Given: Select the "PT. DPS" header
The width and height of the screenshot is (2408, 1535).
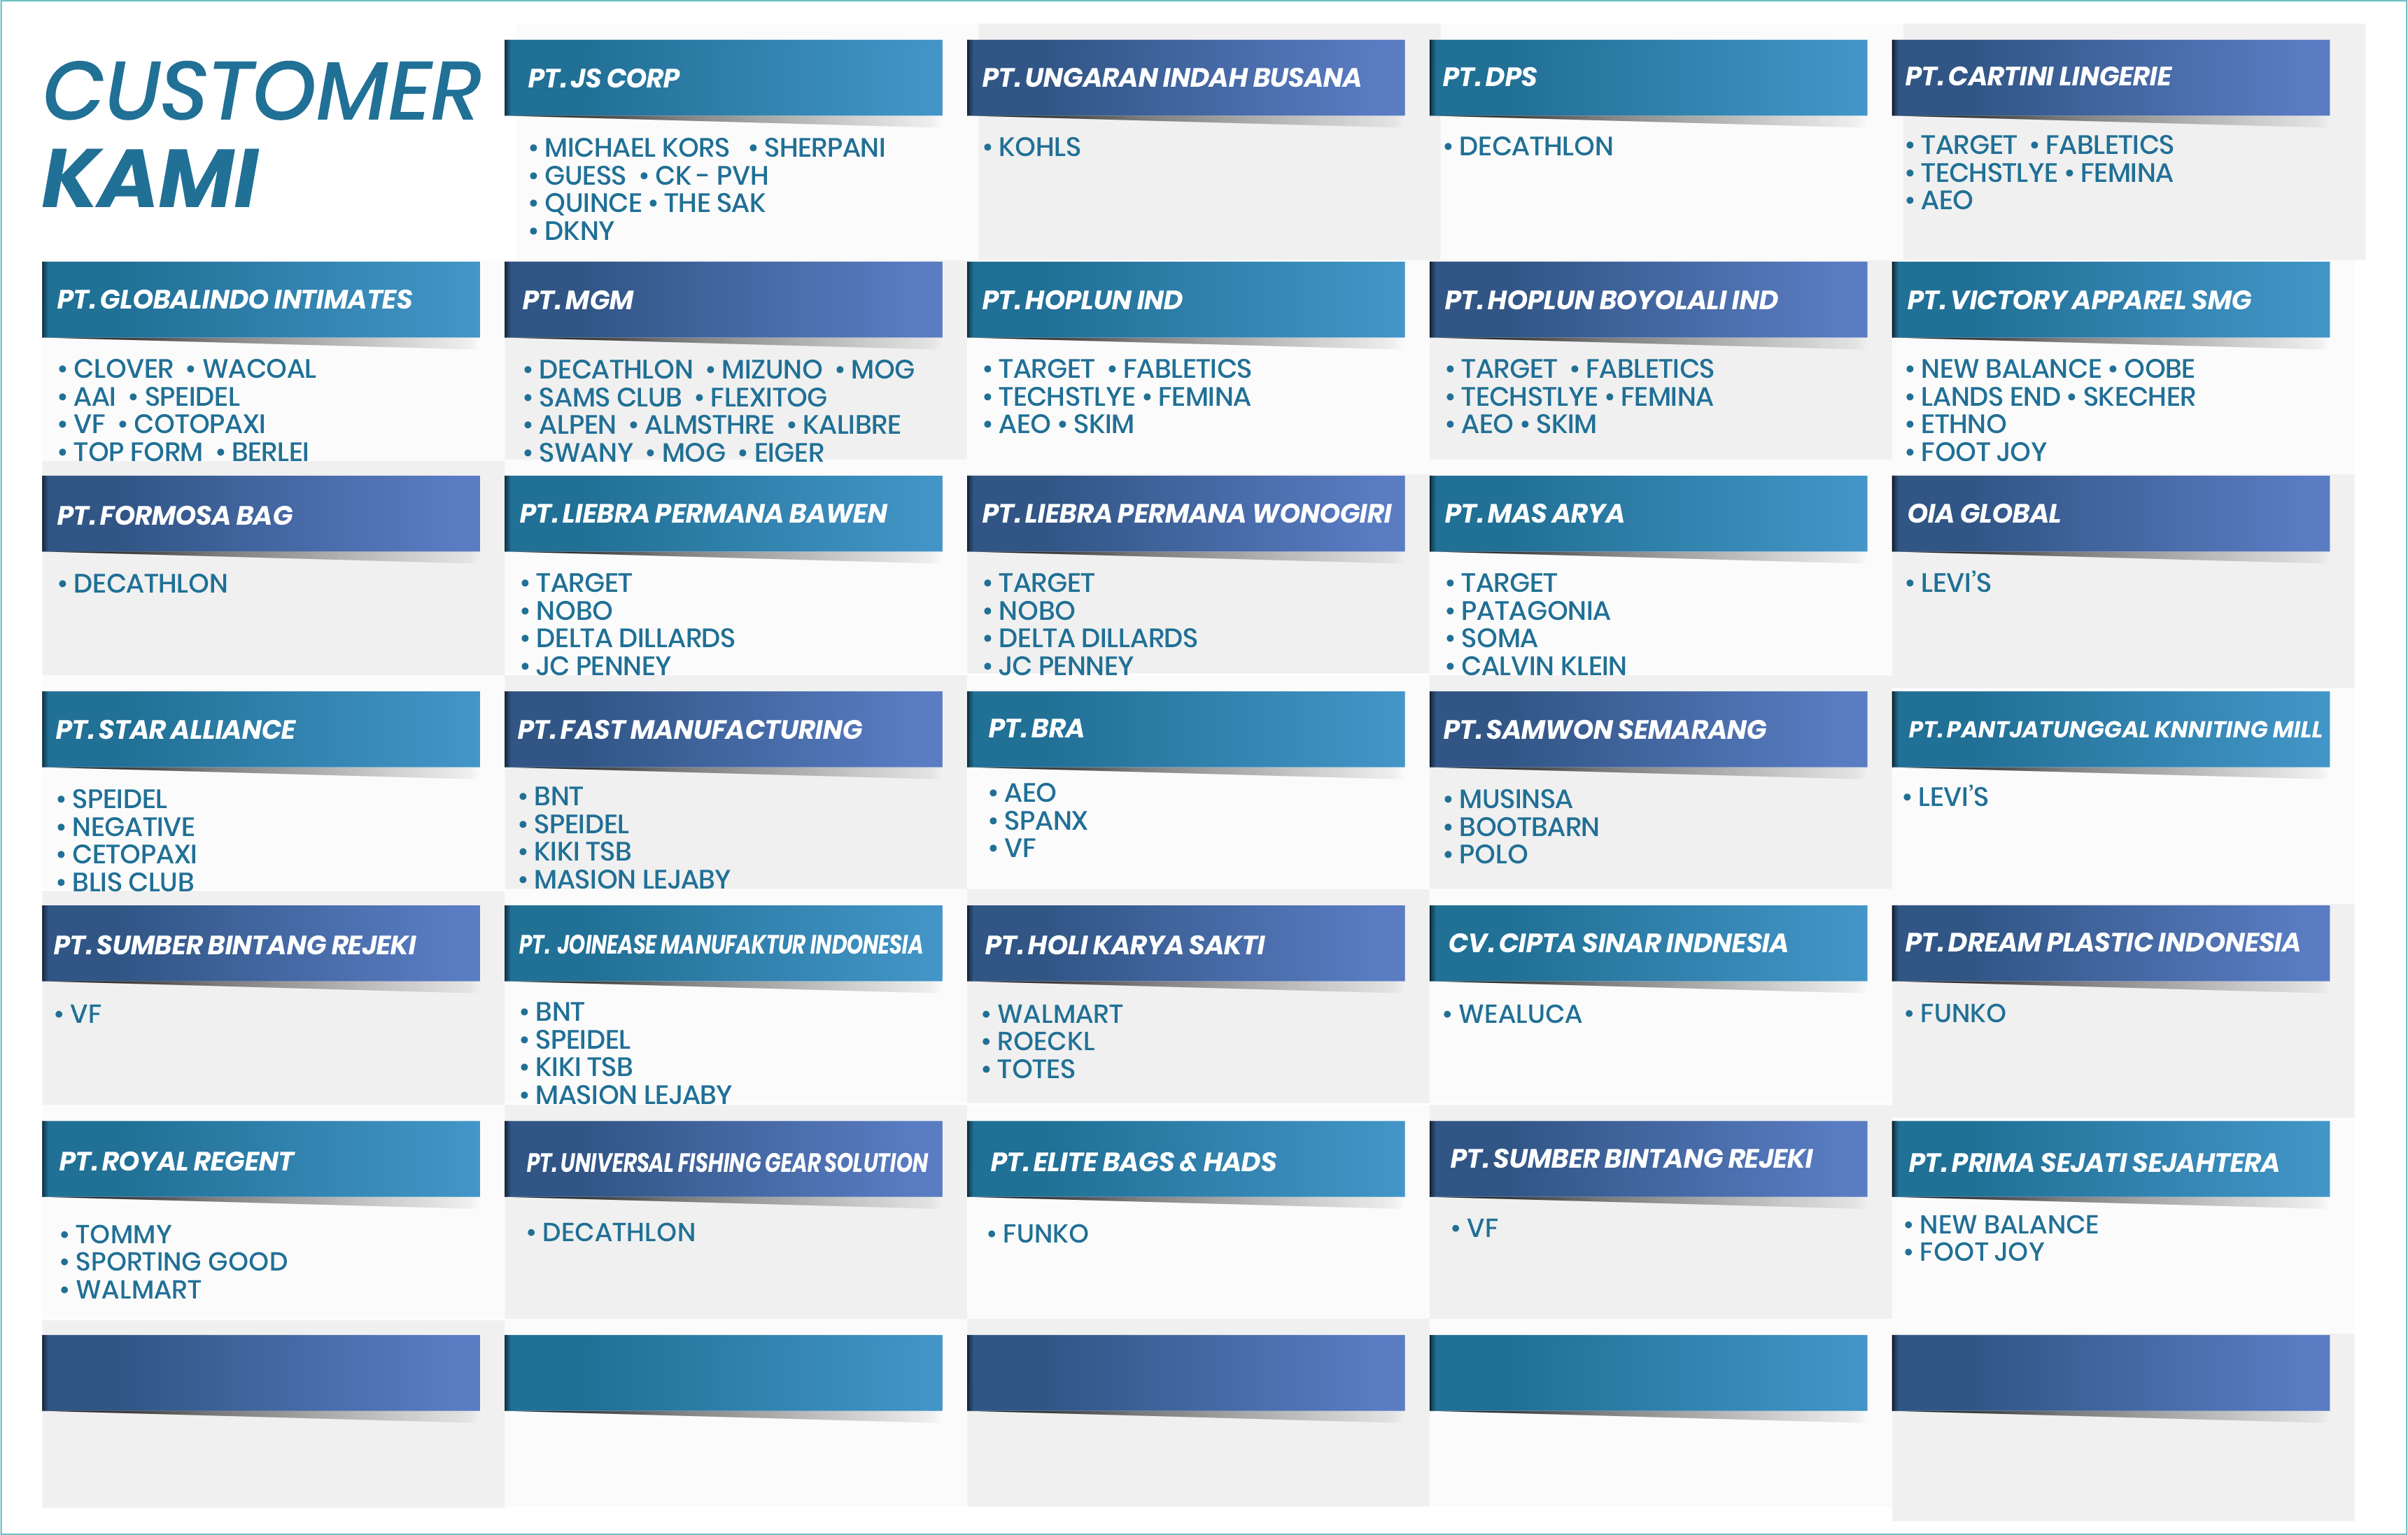Looking at the screenshot, I should click(1648, 78).
